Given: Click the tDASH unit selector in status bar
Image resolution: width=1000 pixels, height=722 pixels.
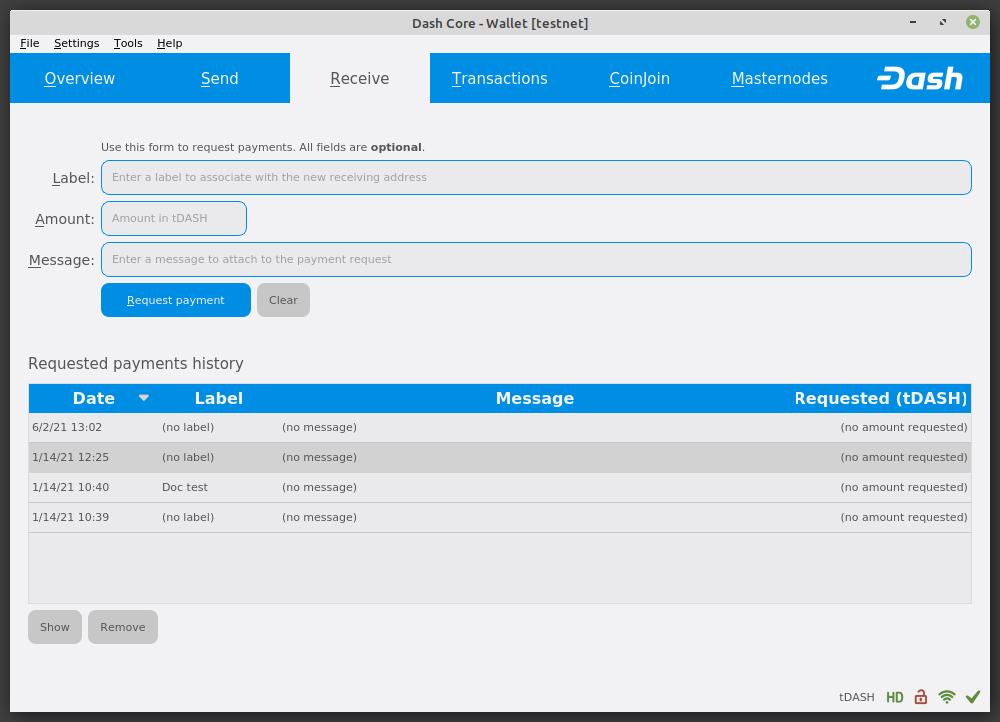Looking at the screenshot, I should point(857,697).
